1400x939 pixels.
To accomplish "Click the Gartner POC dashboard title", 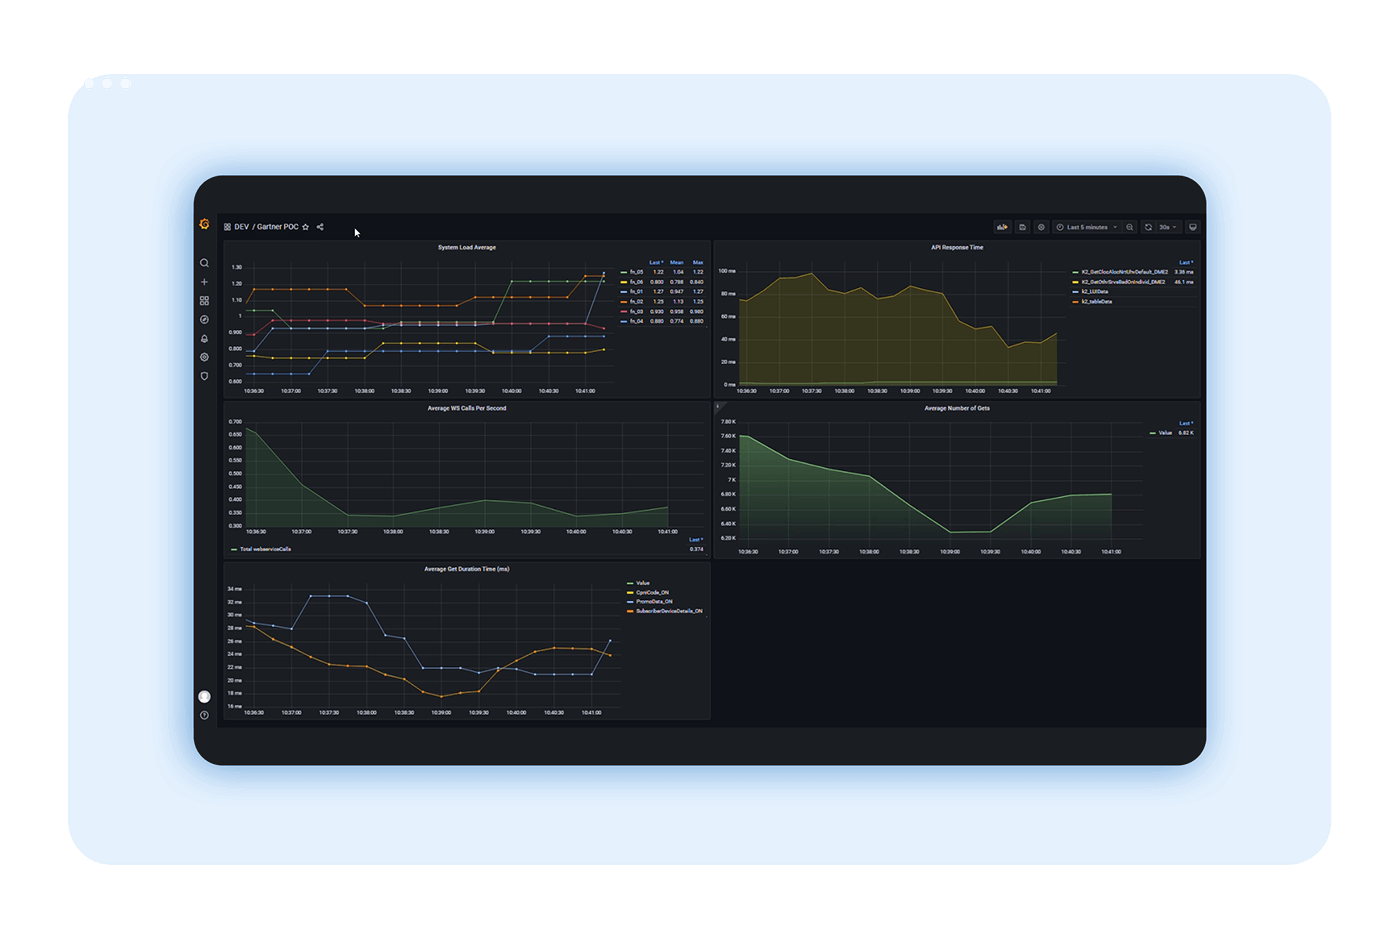I will tap(278, 227).
